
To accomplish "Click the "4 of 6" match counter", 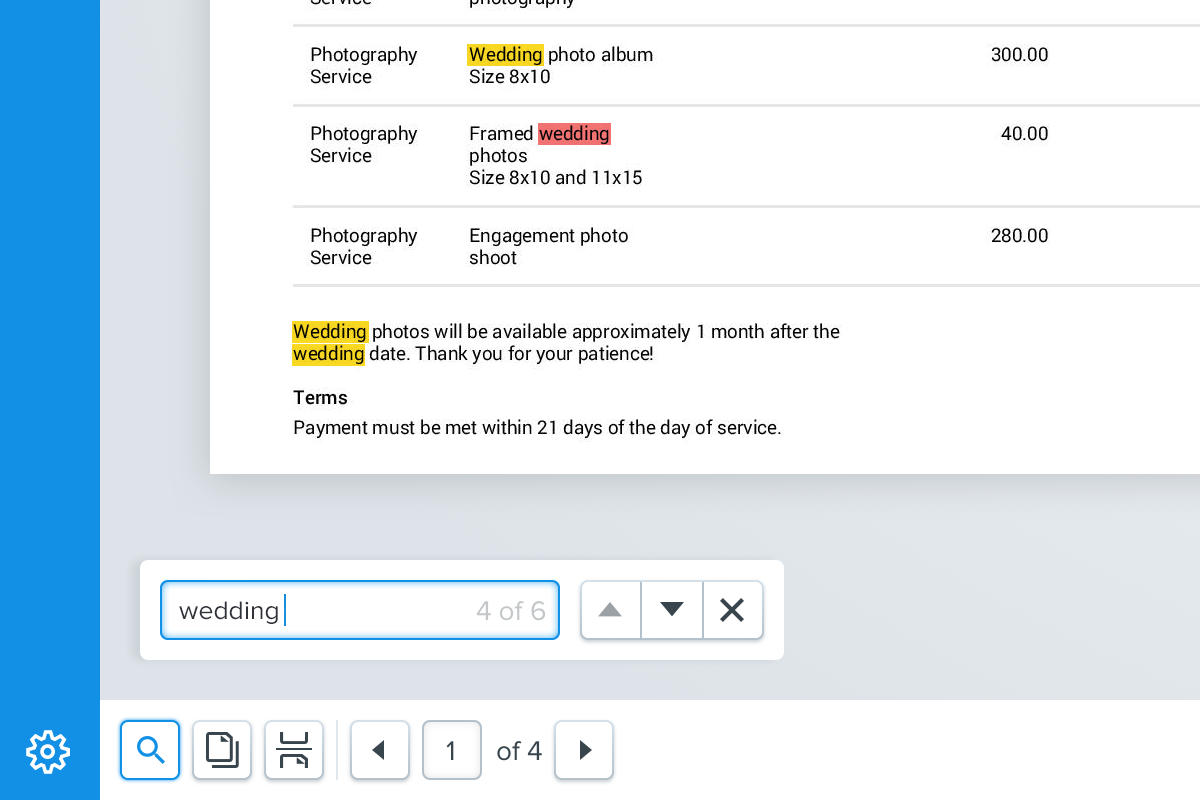I will point(510,611).
